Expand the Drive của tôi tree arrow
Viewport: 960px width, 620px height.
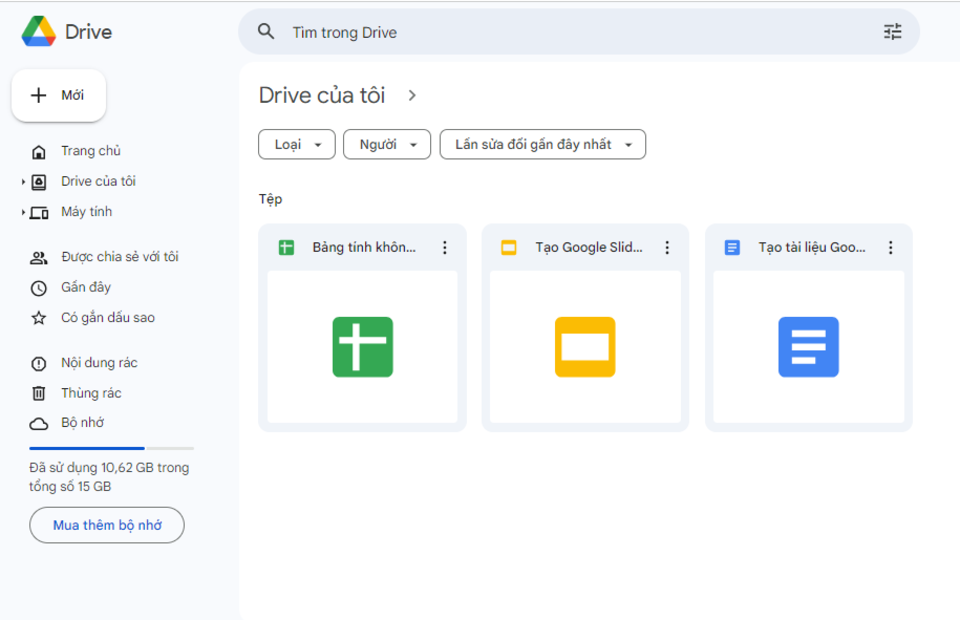(23, 182)
